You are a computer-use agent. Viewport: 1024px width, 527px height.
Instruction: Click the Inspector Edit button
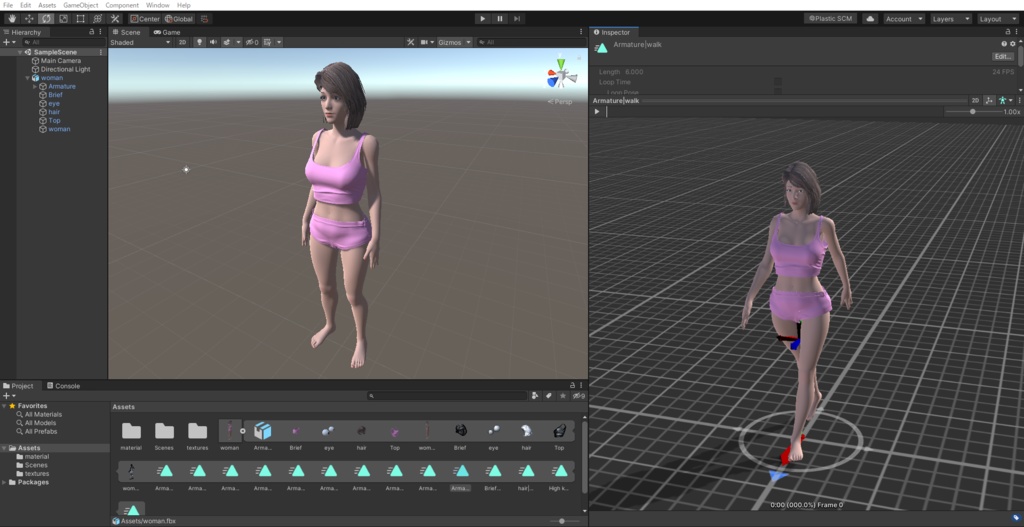[x=1003, y=57]
